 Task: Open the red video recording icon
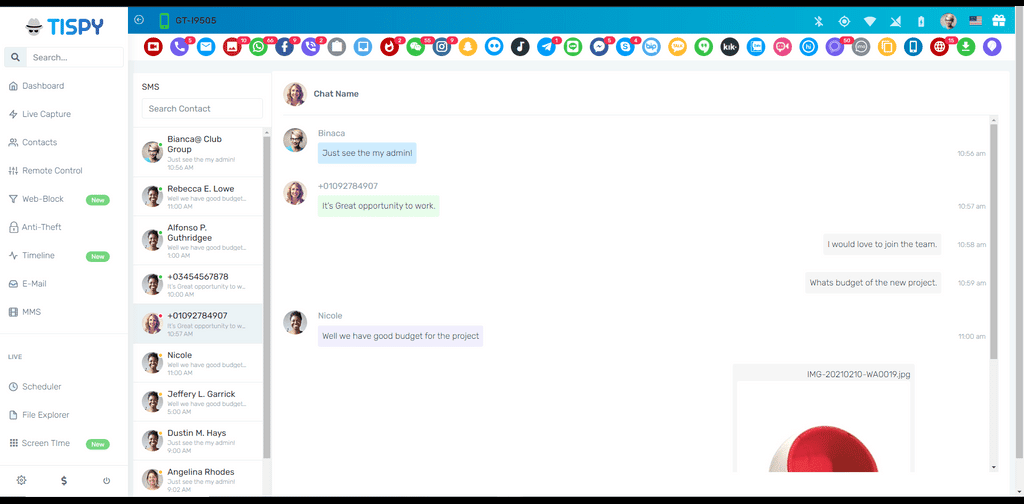[153, 46]
